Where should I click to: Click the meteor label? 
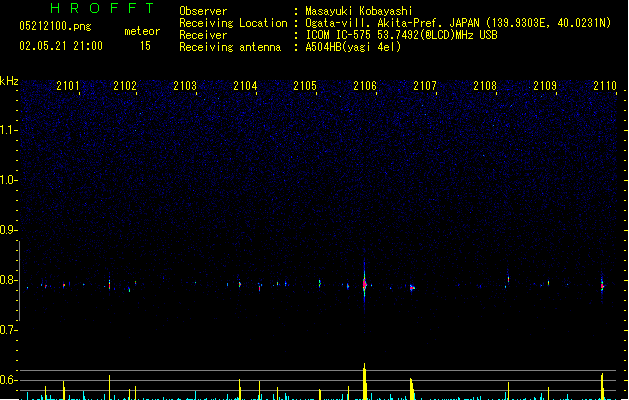click(x=142, y=31)
